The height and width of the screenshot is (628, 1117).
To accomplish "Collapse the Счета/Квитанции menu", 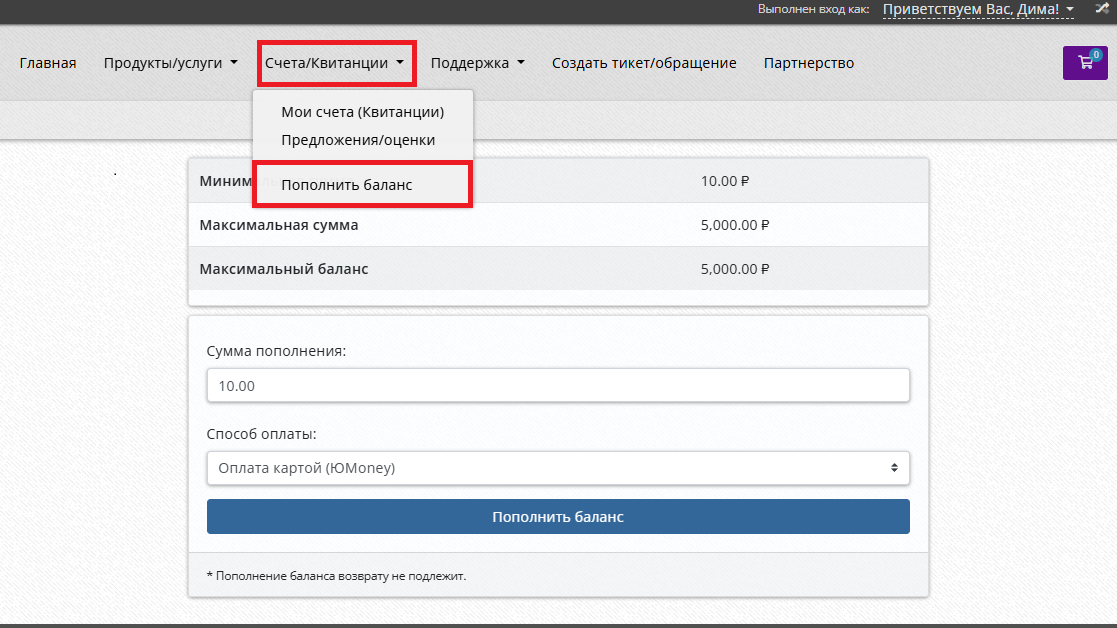I will [x=335, y=63].
